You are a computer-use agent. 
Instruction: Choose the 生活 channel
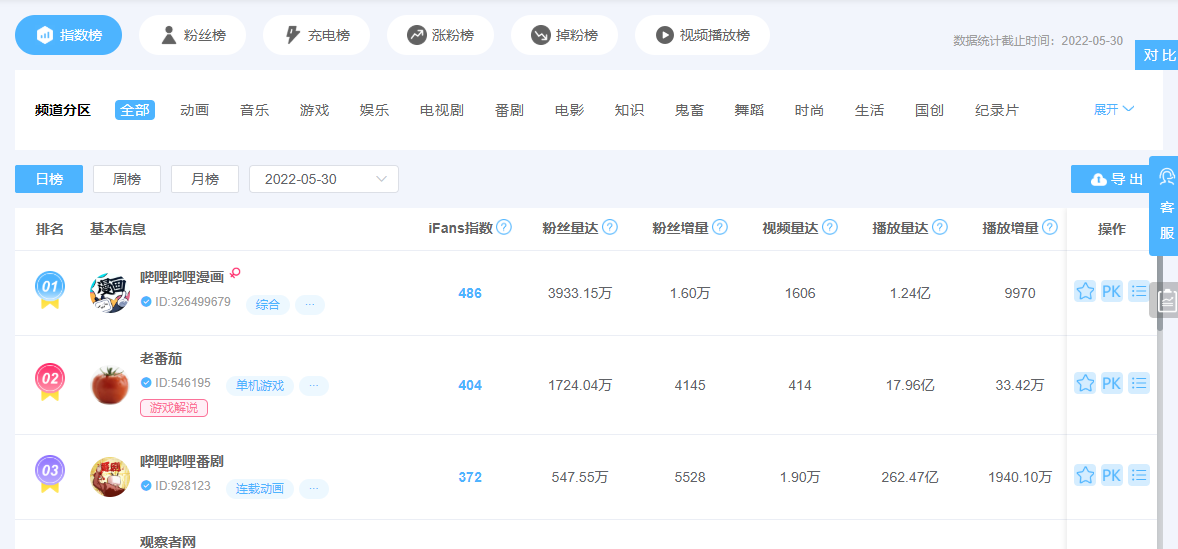tap(869, 110)
